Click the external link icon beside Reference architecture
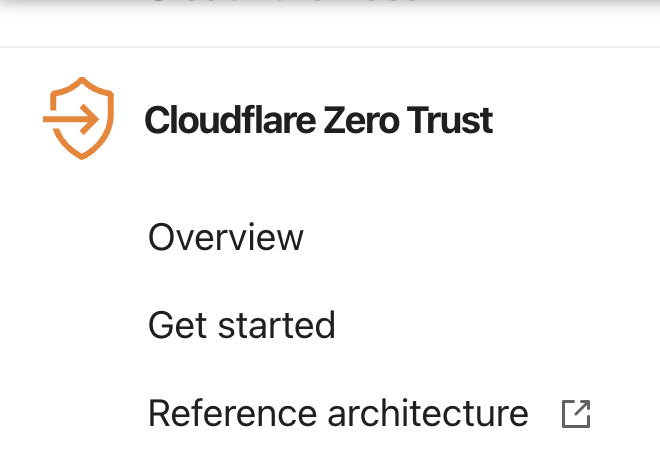Viewport: 660px width, 472px height. [x=576, y=414]
